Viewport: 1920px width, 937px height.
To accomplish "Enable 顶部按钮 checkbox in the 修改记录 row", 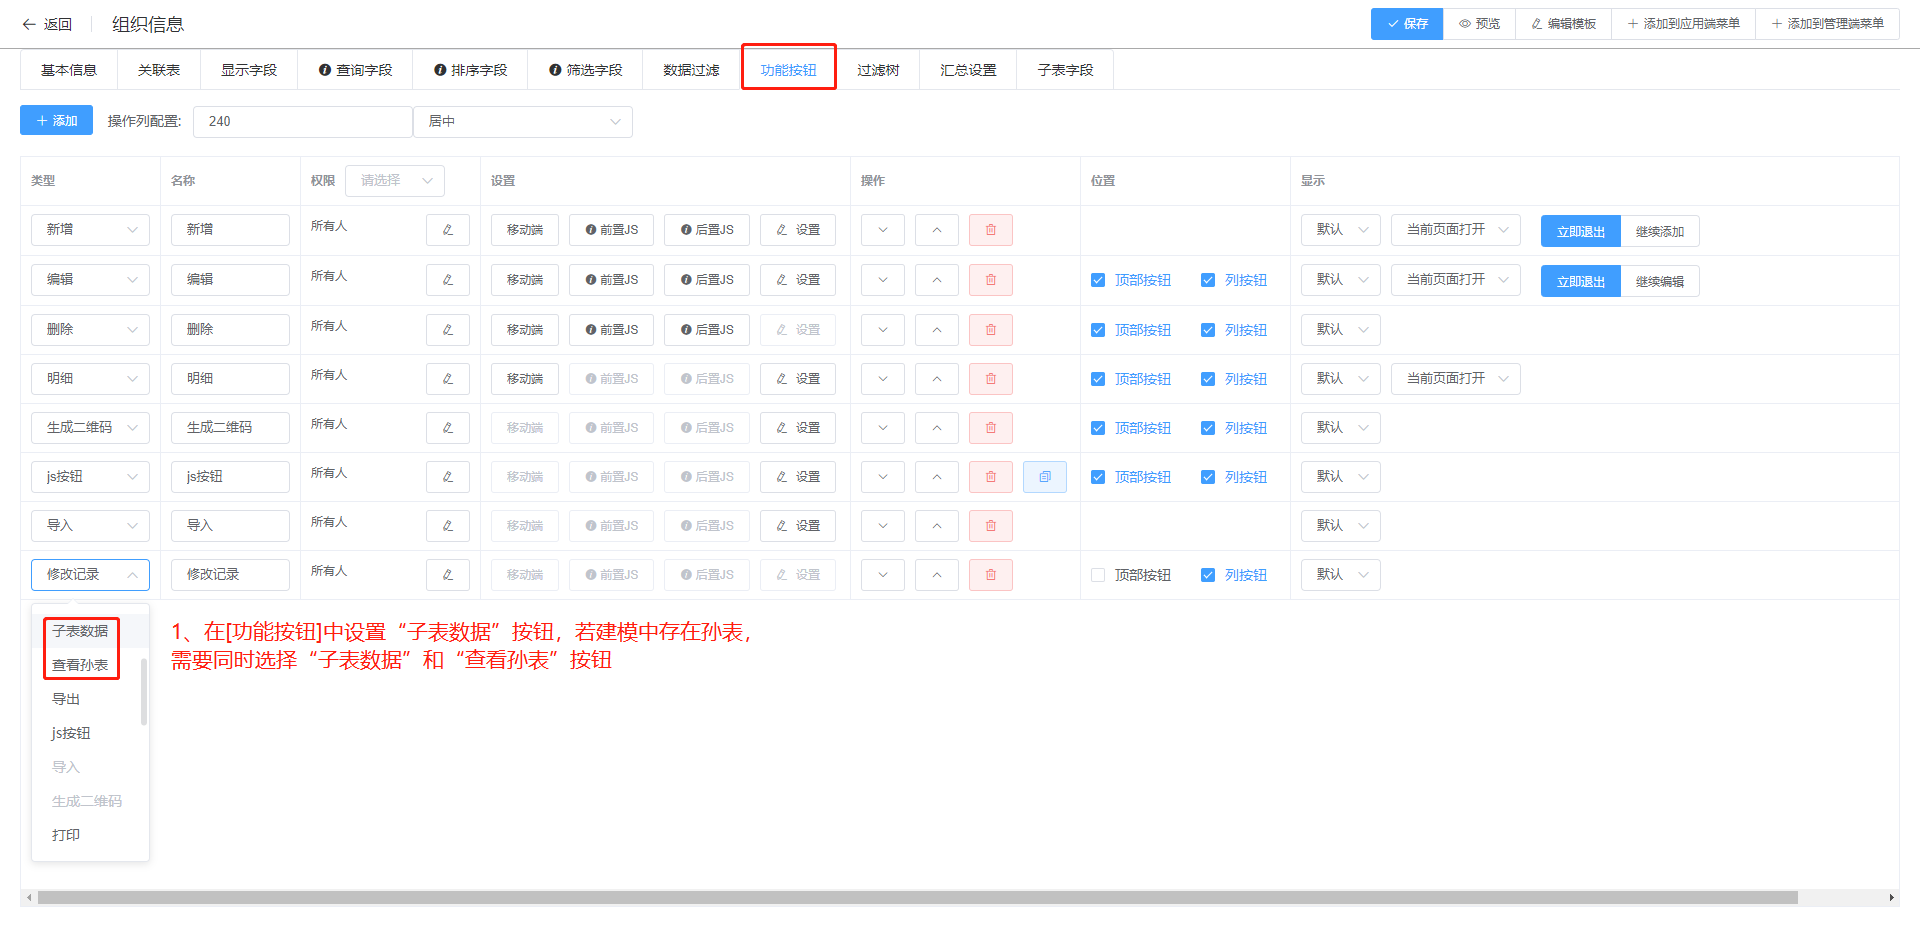I will pyautogui.click(x=1098, y=575).
